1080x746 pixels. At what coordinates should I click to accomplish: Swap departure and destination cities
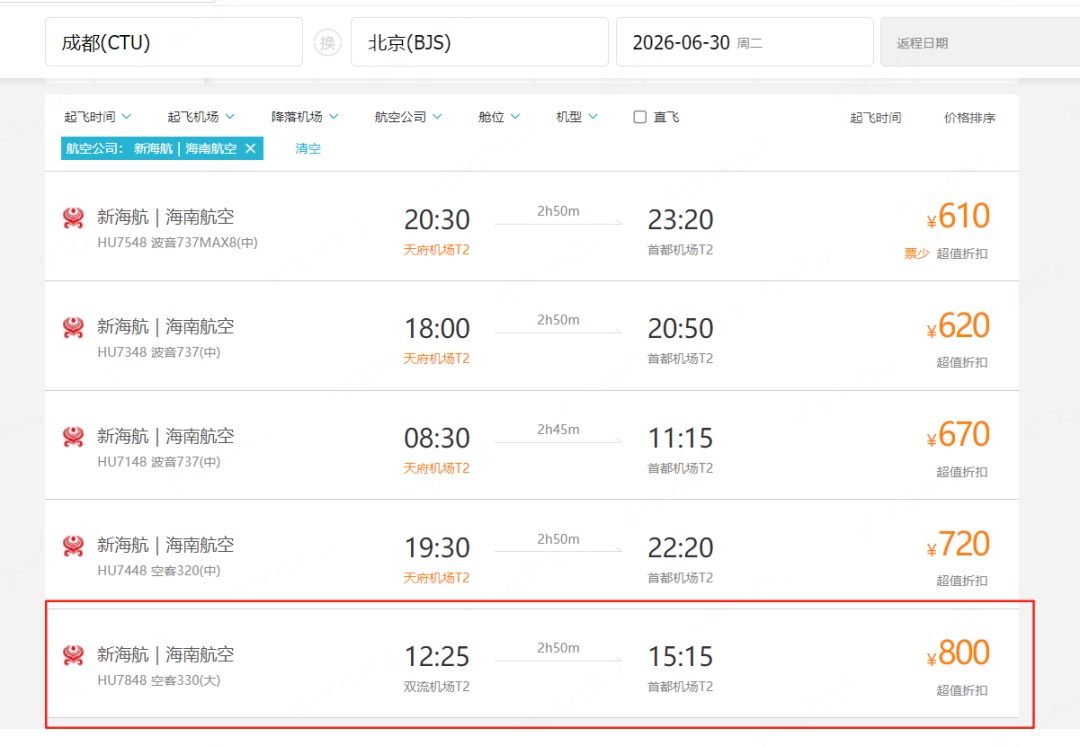pyautogui.click(x=328, y=43)
